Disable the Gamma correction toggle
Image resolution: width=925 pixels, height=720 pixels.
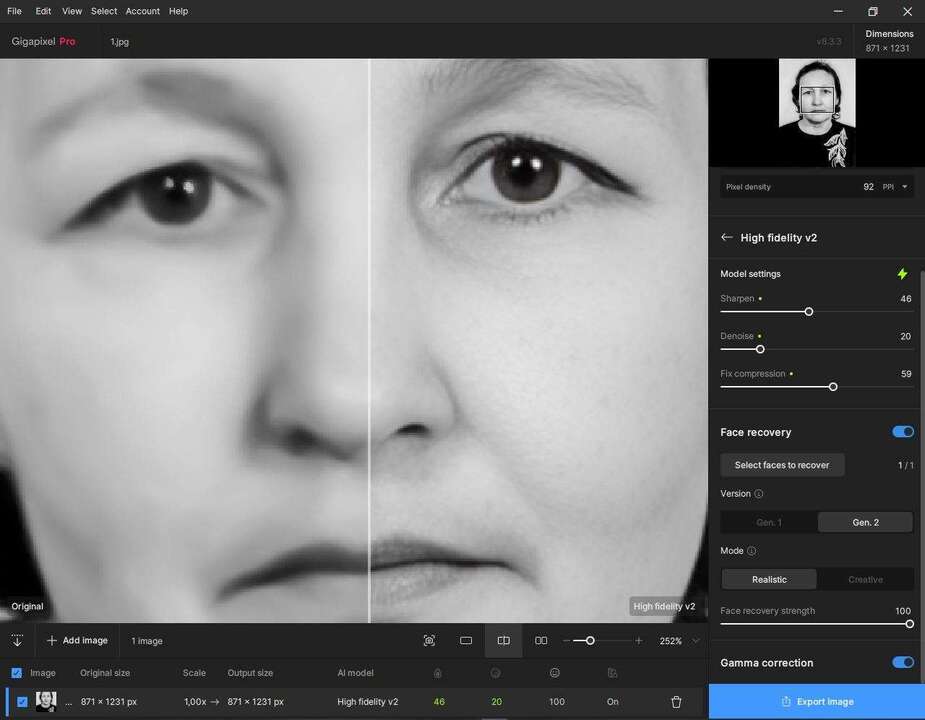pyautogui.click(x=902, y=662)
